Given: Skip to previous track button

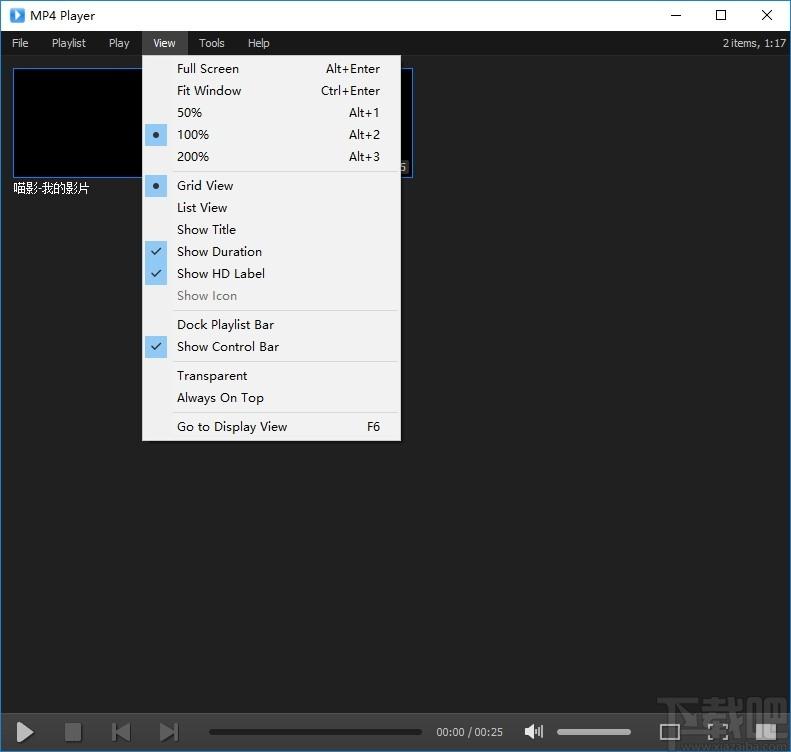Looking at the screenshot, I should [121, 732].
